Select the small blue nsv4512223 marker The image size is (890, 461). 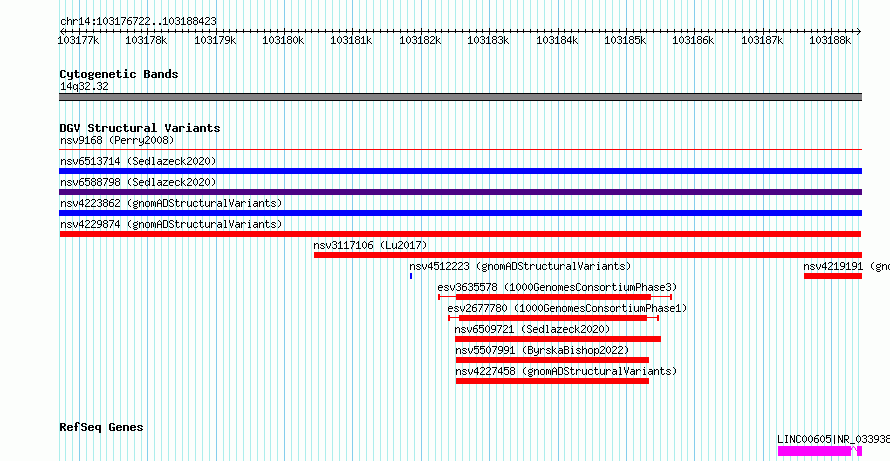click(x=411, y=276)
